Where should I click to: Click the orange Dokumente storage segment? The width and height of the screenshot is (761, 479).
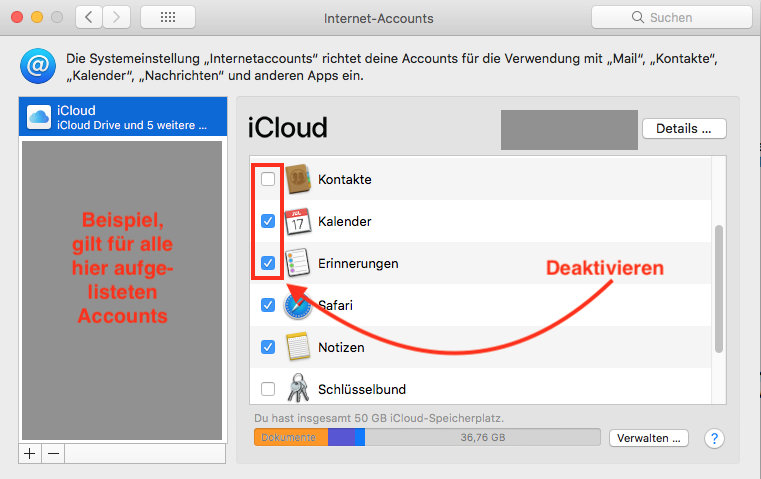point(291,437)
